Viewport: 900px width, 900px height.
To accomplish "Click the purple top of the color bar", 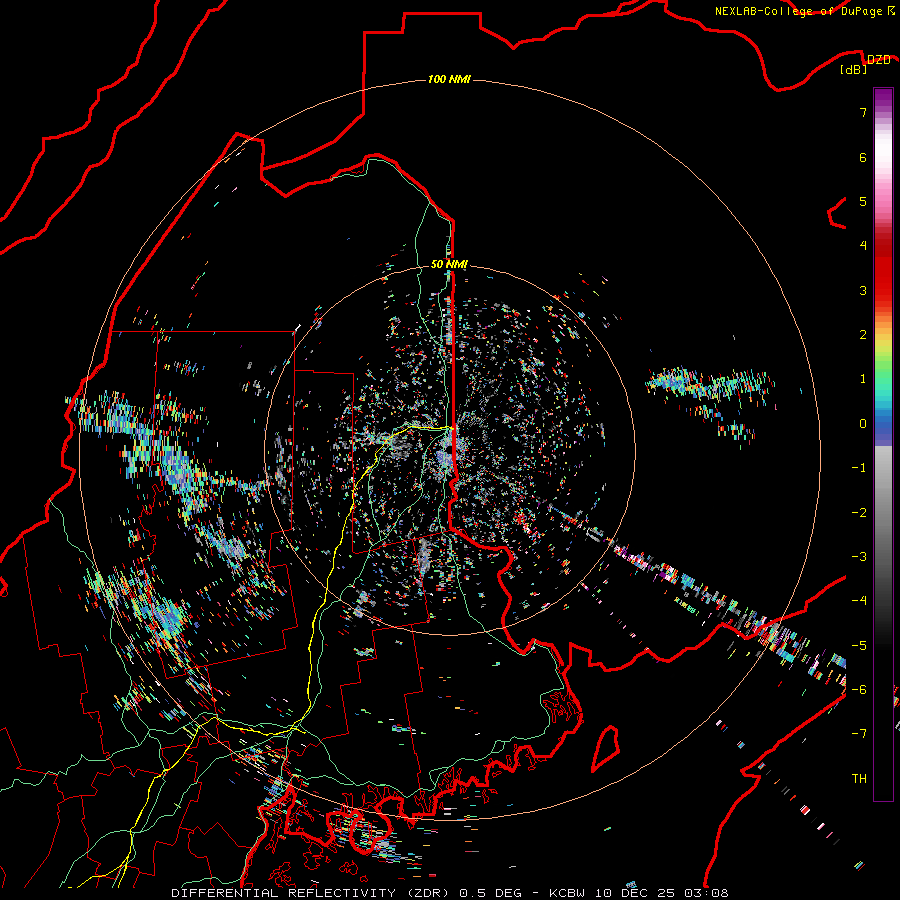I will tap(883, 98).
